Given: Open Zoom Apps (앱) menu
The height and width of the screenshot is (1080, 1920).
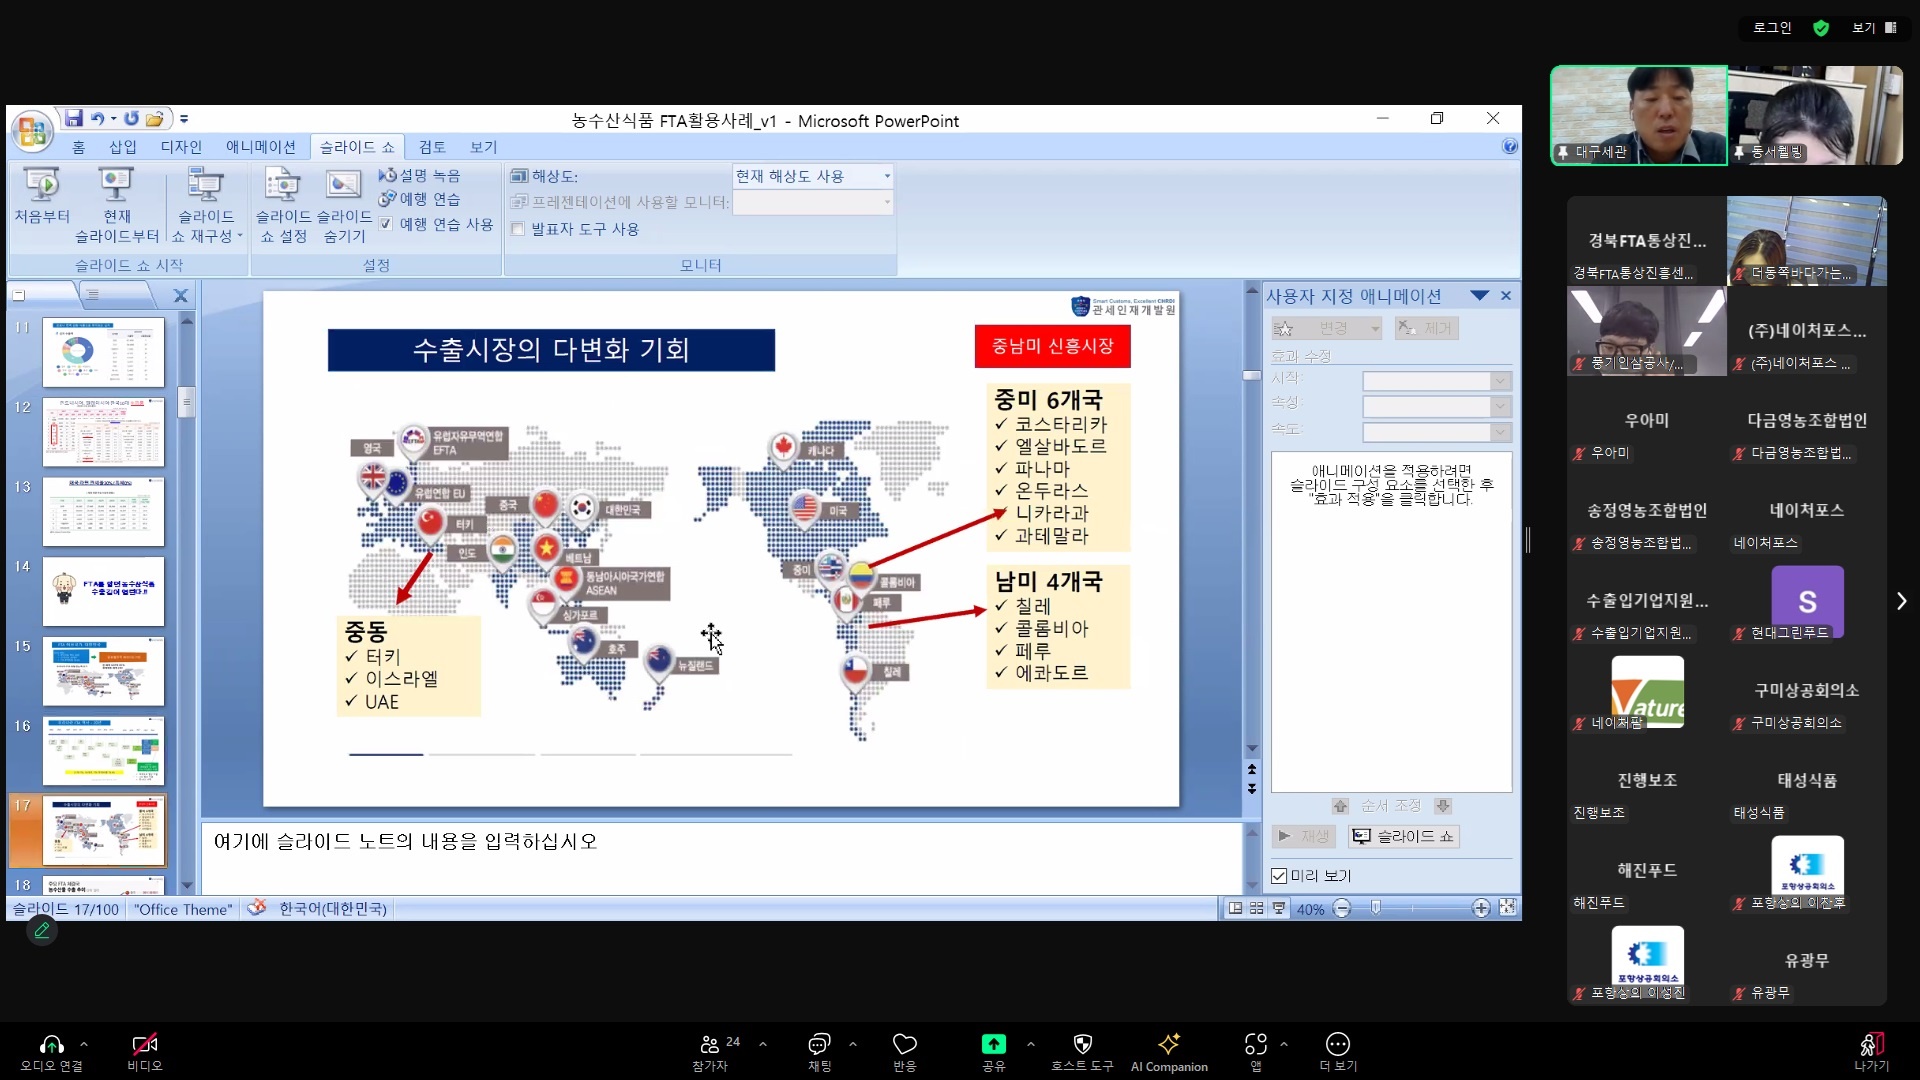Looking at the screenshot, I should 1256,1052.
